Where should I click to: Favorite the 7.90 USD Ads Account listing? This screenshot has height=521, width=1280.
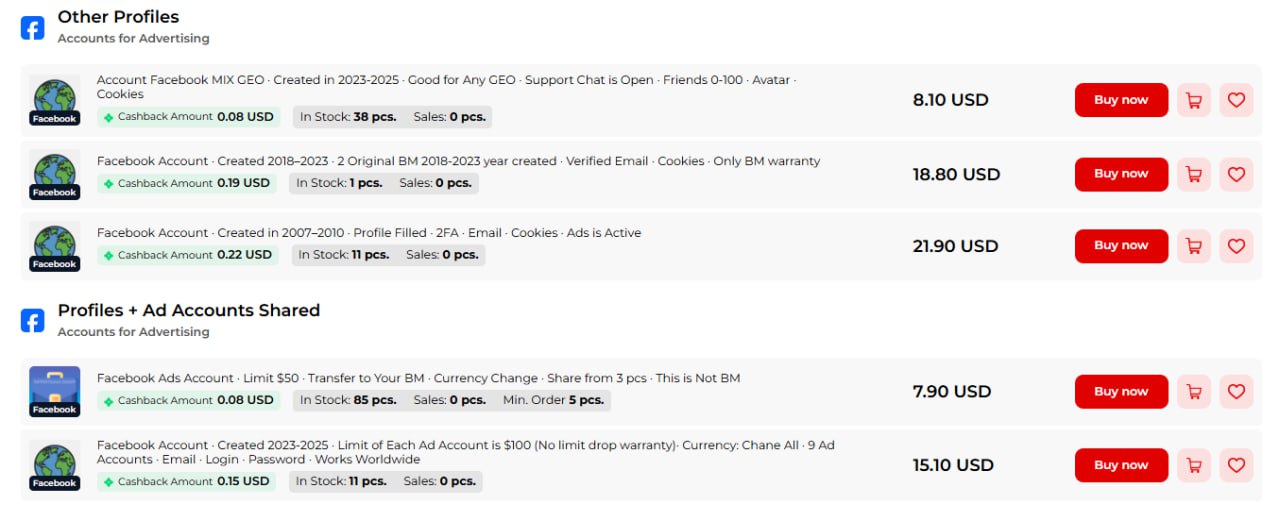(x=1236, y=392)
